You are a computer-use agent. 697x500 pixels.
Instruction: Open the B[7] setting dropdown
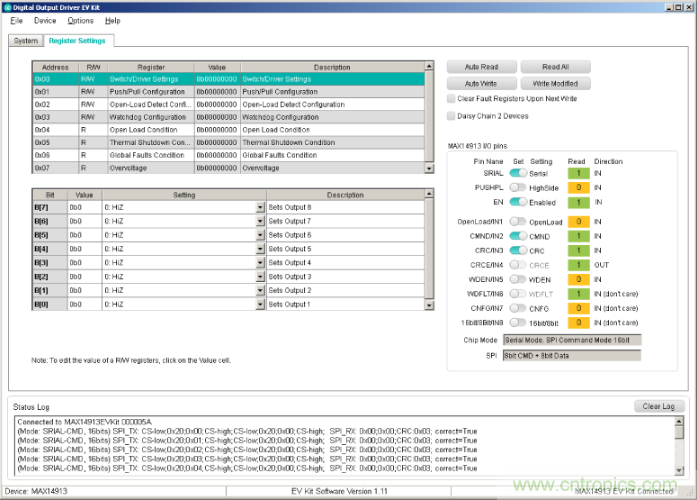[260, 207]
